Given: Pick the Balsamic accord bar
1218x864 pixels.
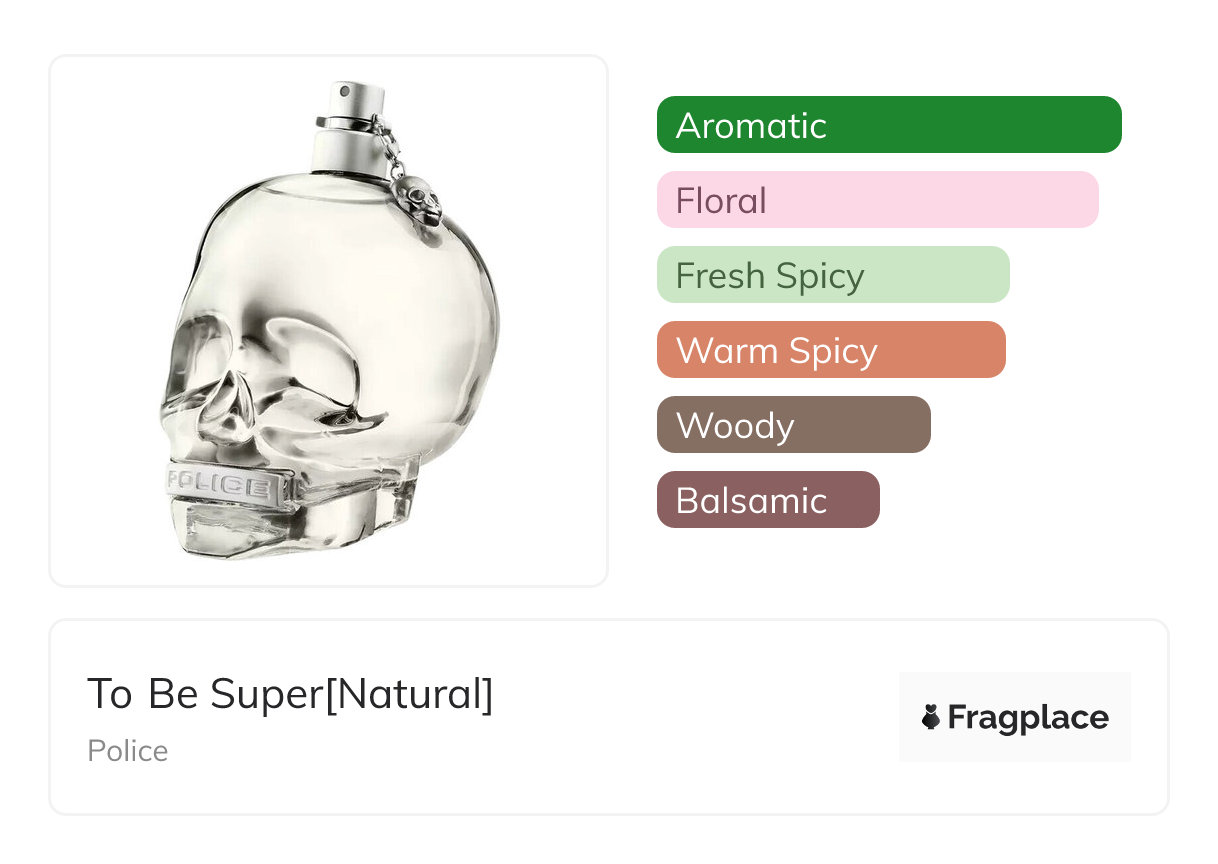Looking at the screenshot, I should tap(768, 500).
